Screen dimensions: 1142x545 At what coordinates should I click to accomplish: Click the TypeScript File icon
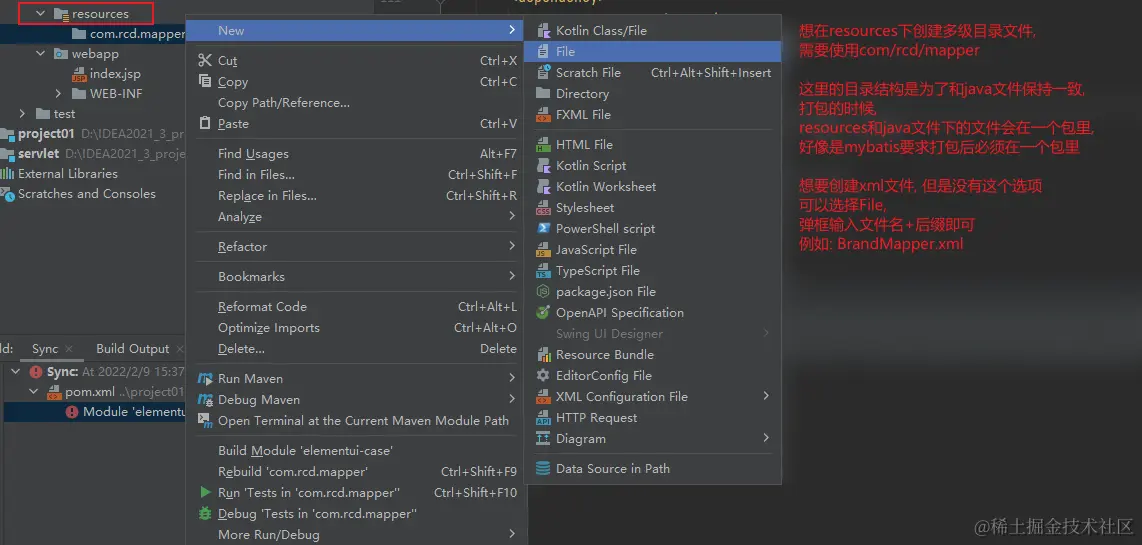(543, 270)
